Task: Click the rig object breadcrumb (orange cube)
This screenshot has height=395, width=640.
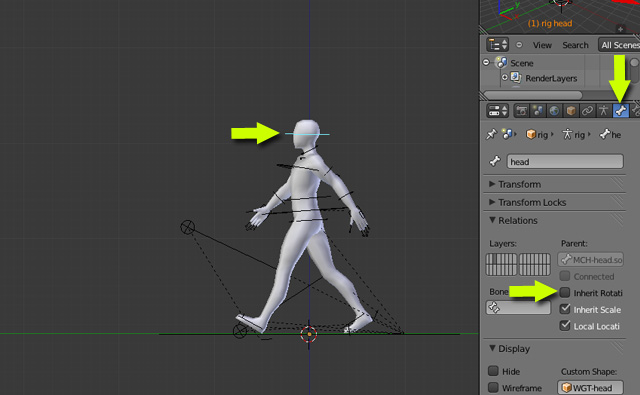Action: click(x=538, y=134)
